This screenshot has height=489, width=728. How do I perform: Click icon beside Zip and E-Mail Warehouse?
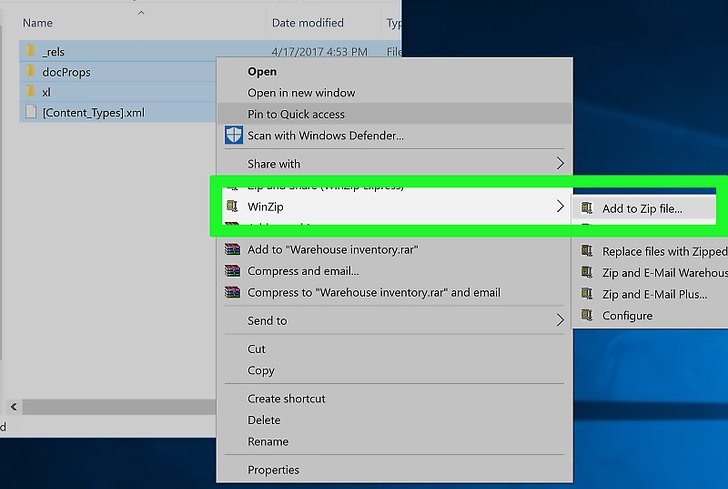pos(587,272)
